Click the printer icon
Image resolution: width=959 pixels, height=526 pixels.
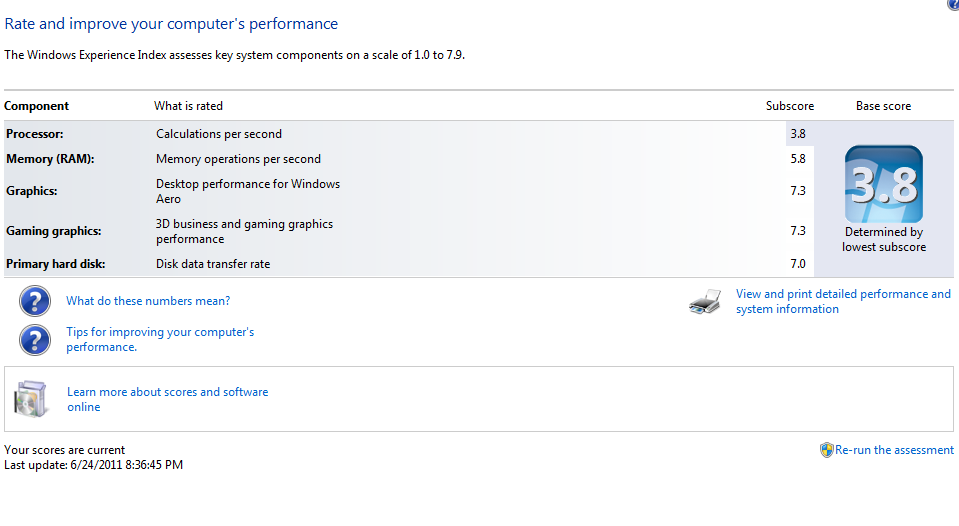pos(705,302)
